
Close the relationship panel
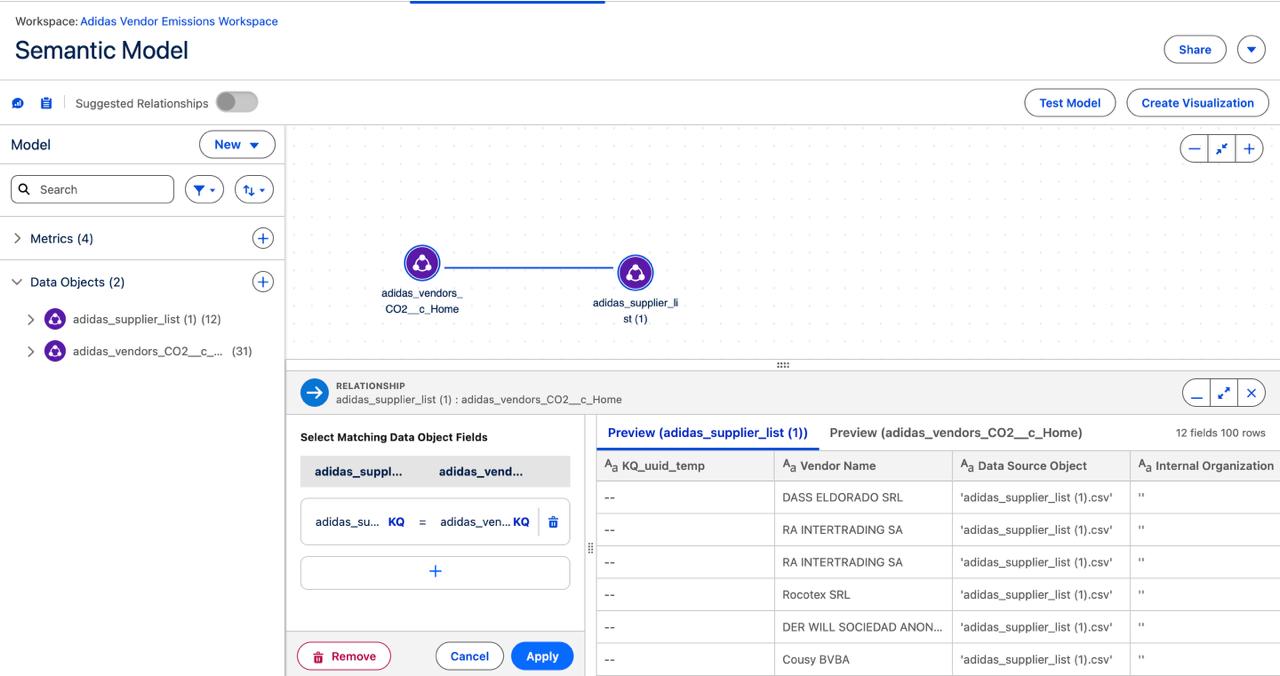(x=1251, y=393)
